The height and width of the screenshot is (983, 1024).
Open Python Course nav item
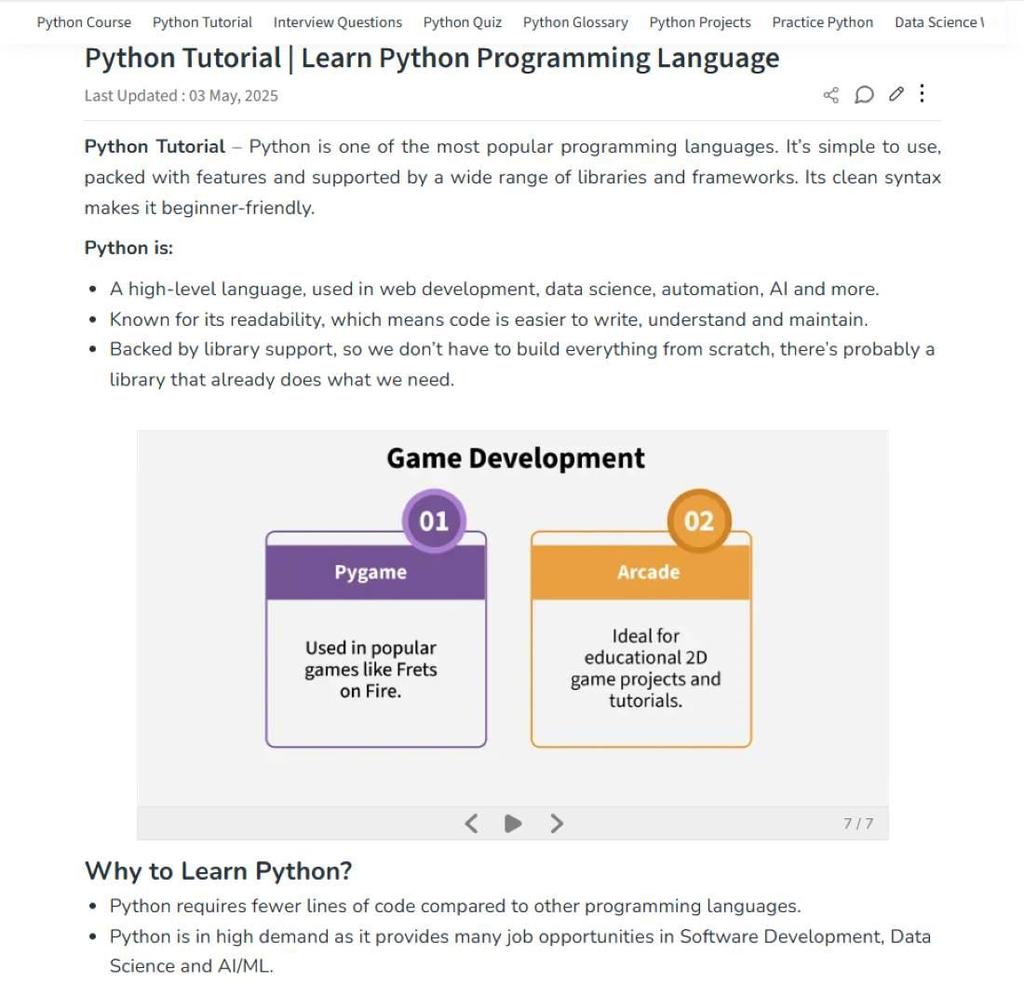pos(84,22)
